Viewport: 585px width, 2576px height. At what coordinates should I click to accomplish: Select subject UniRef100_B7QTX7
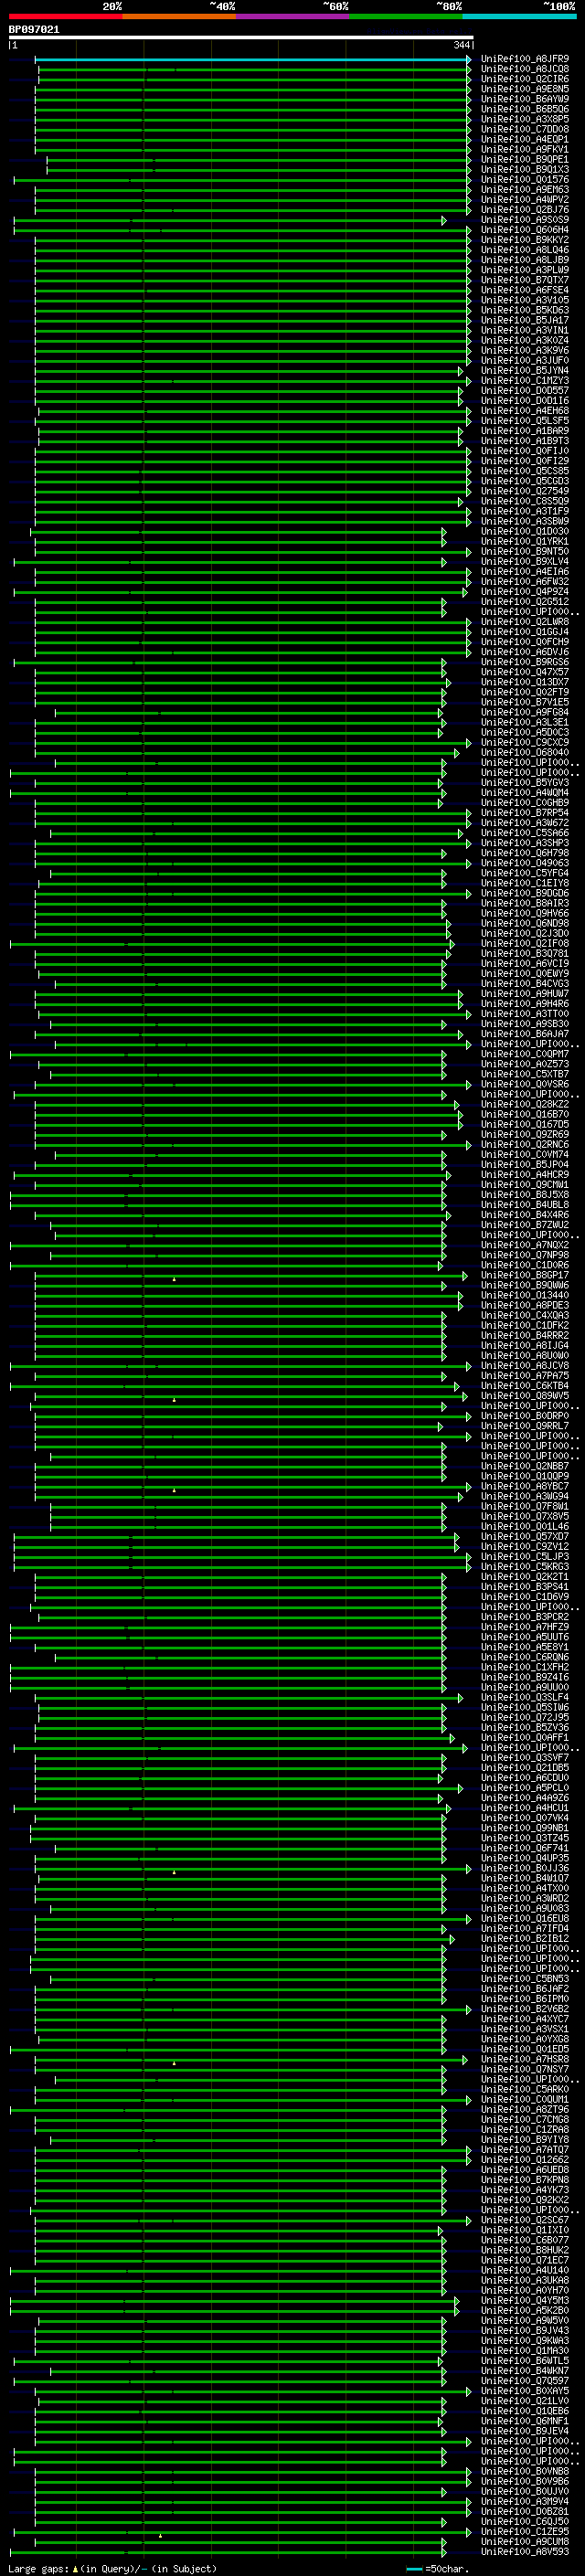click(525, 280)
